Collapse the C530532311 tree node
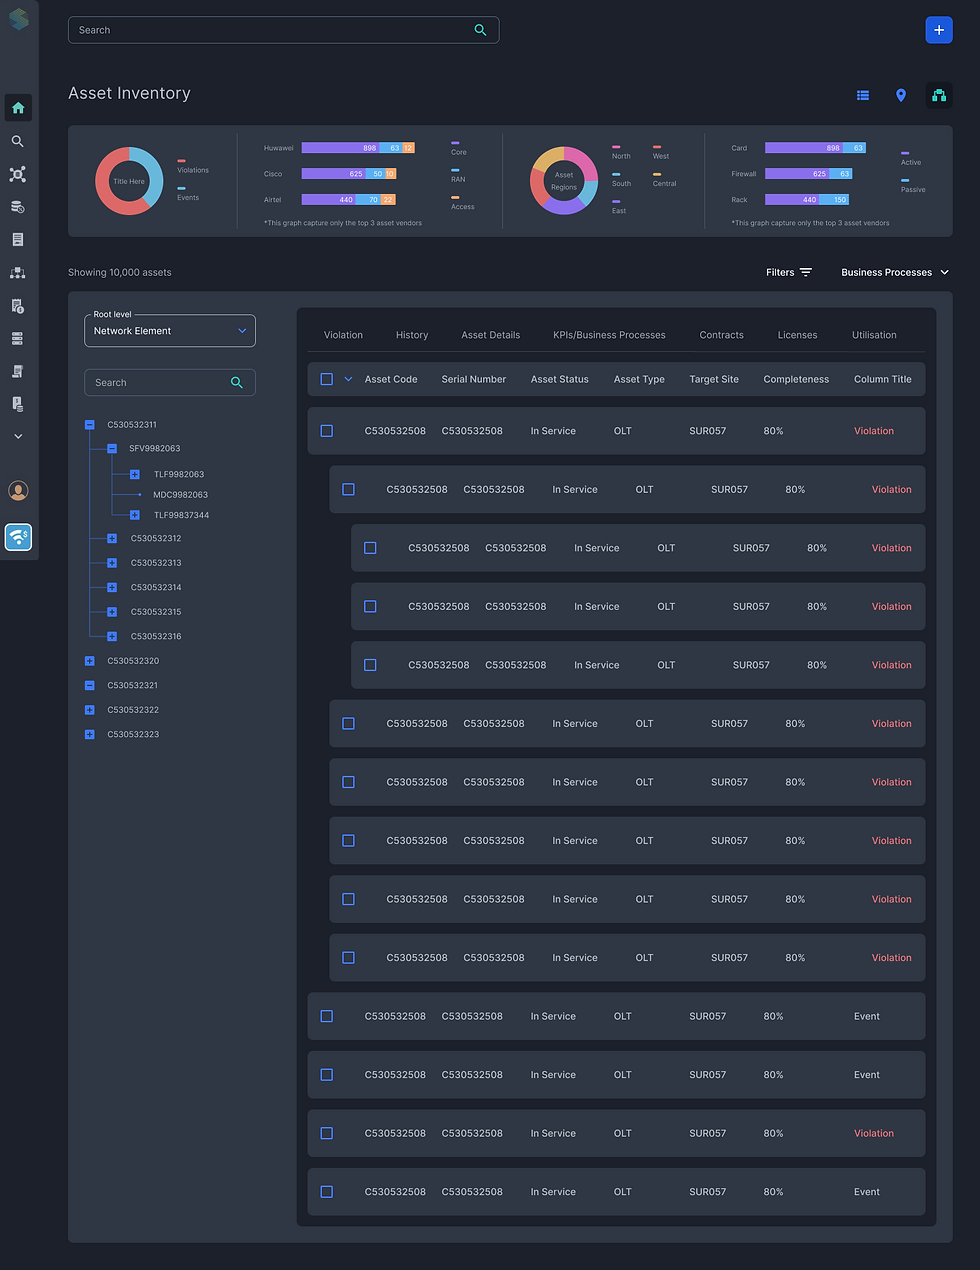This screenshot has height=1270, width=980. 90,425
